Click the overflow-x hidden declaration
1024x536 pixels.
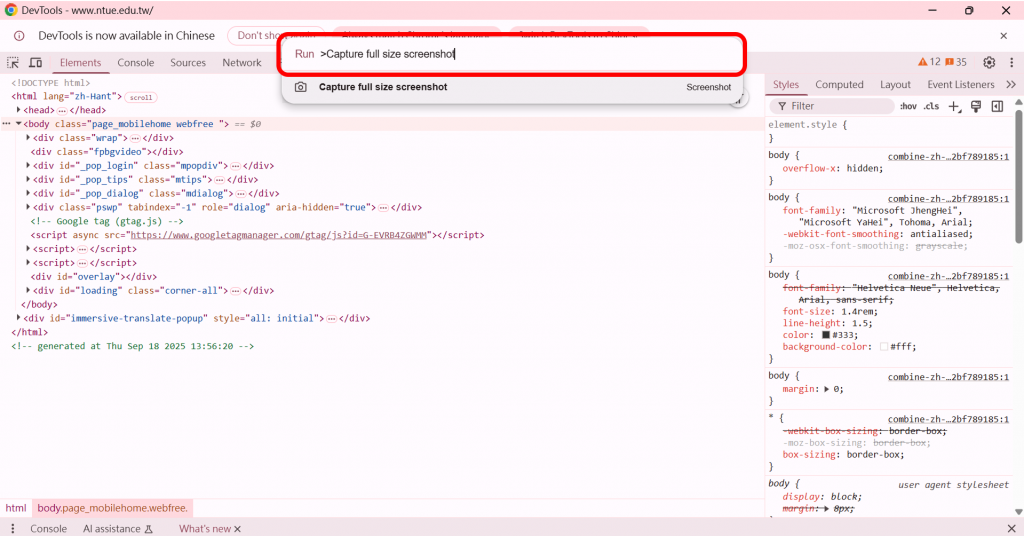[833, 168]
